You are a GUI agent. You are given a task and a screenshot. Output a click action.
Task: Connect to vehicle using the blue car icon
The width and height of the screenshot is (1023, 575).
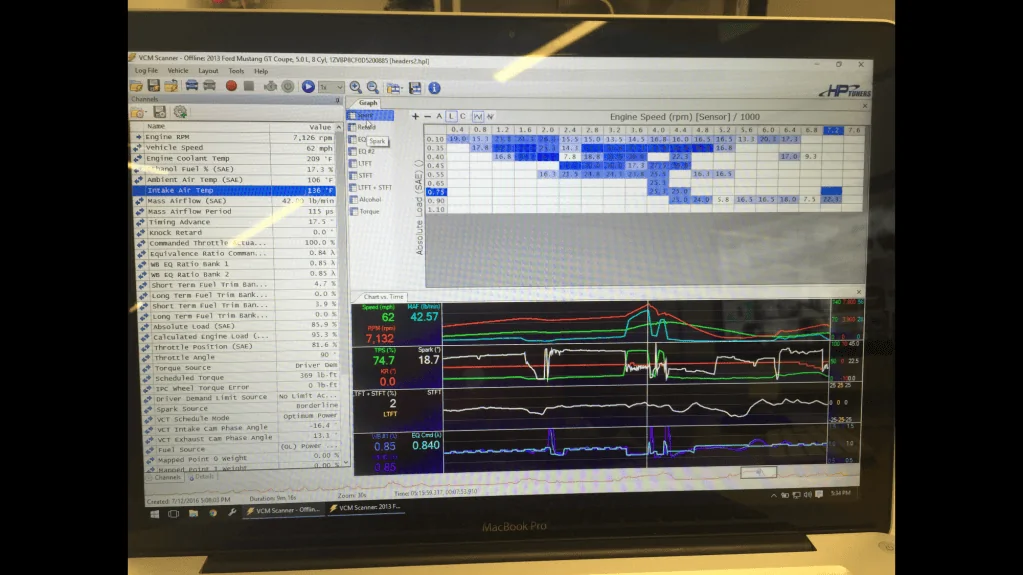(x=192, y=86)
